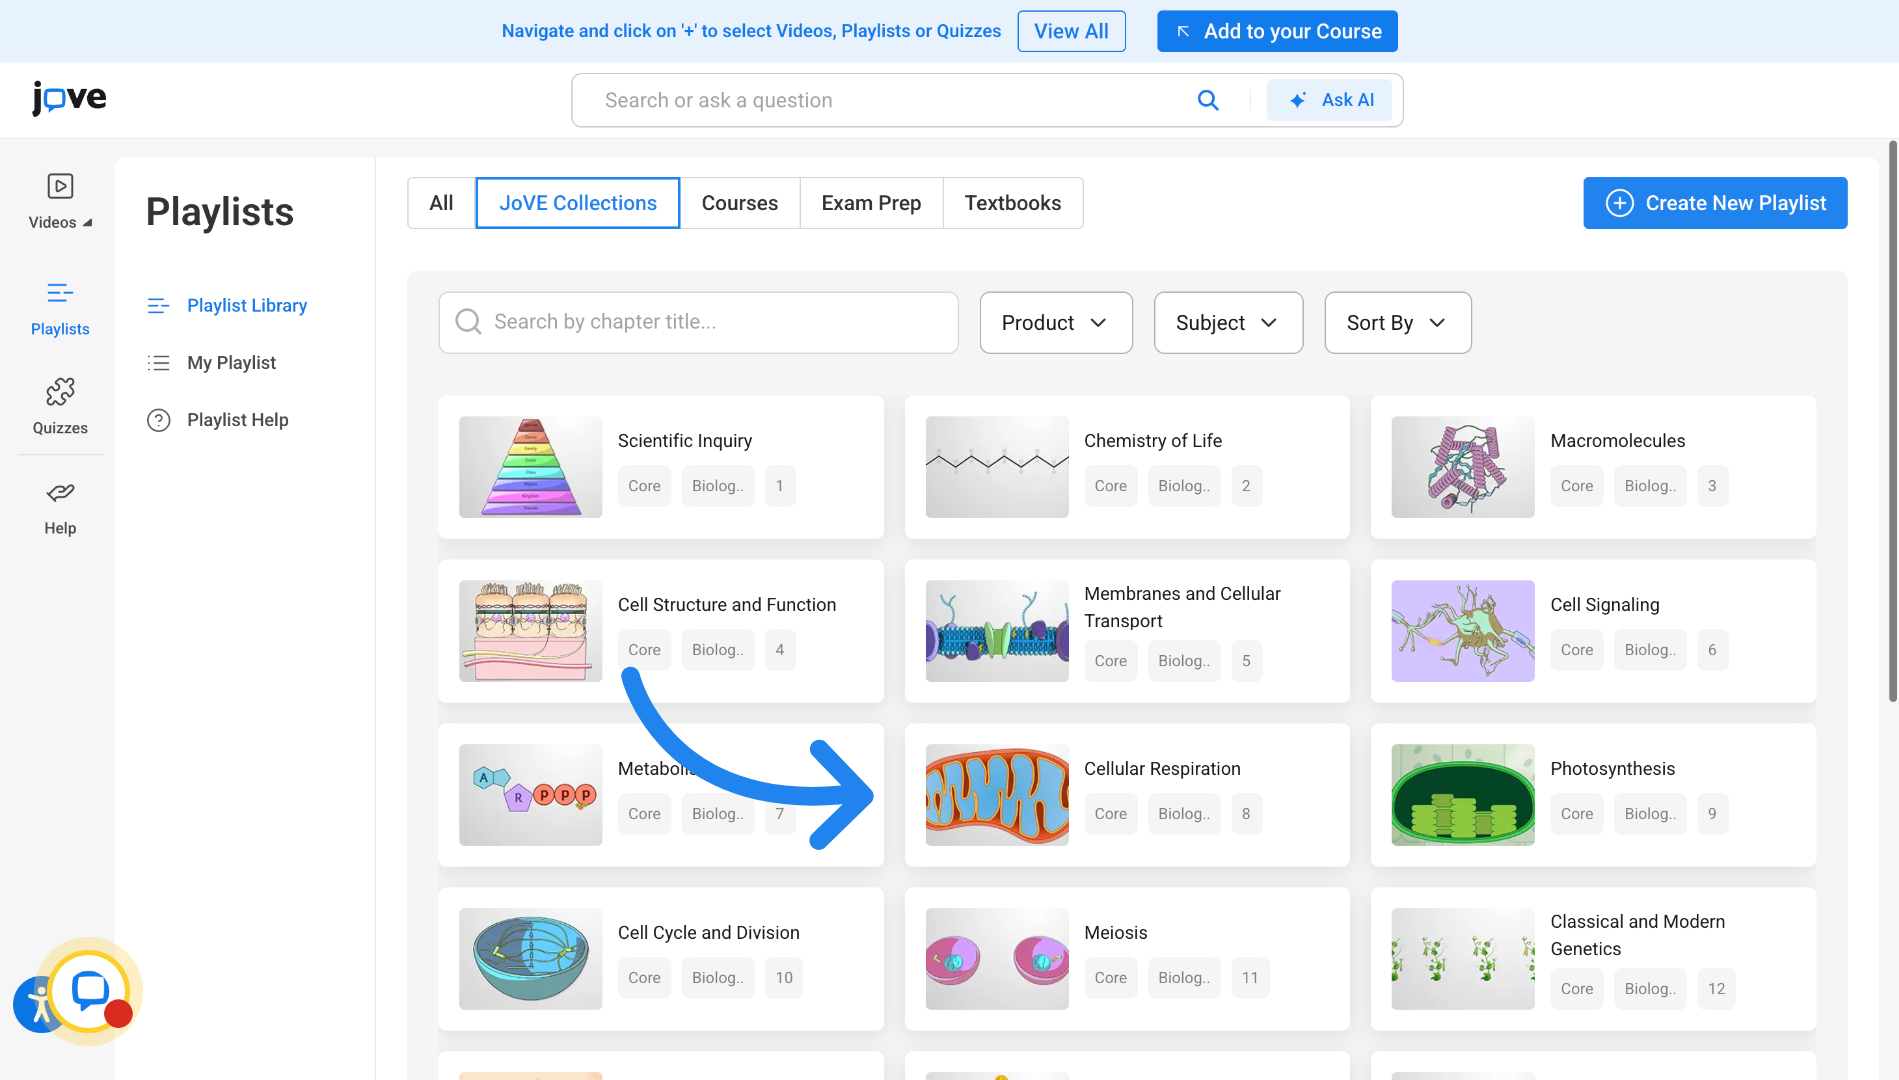This screenshot has height=1080, width=1899.
Task: Click the Biolog.. tag on Photosynthesis
Action: pyautogui.click(x=1650, y=814)
